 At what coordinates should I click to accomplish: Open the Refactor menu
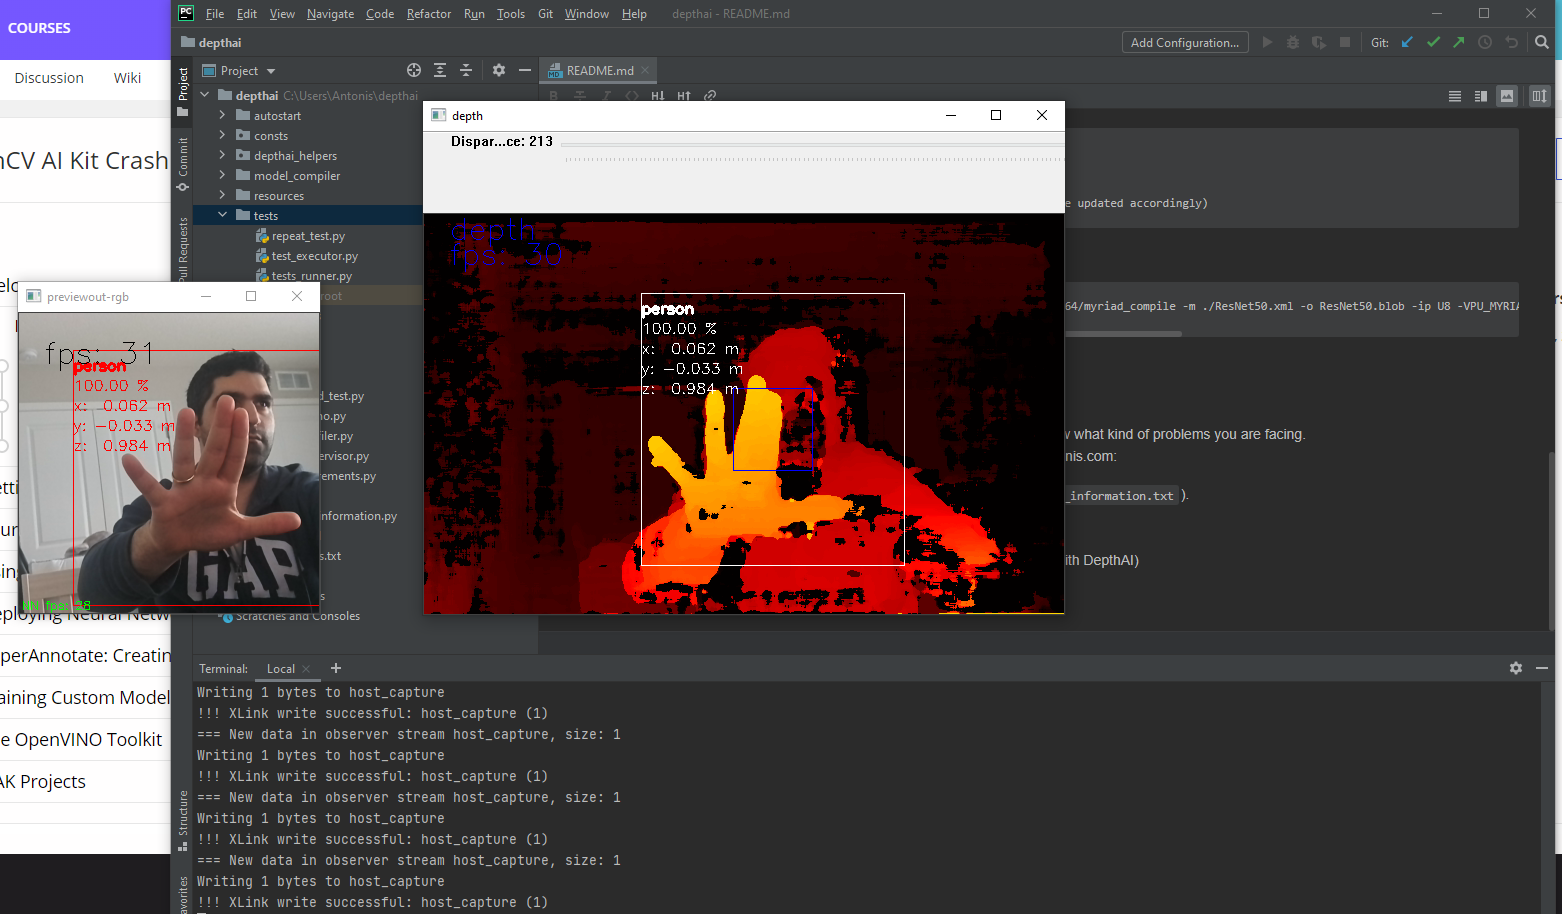tap(429, 14)
